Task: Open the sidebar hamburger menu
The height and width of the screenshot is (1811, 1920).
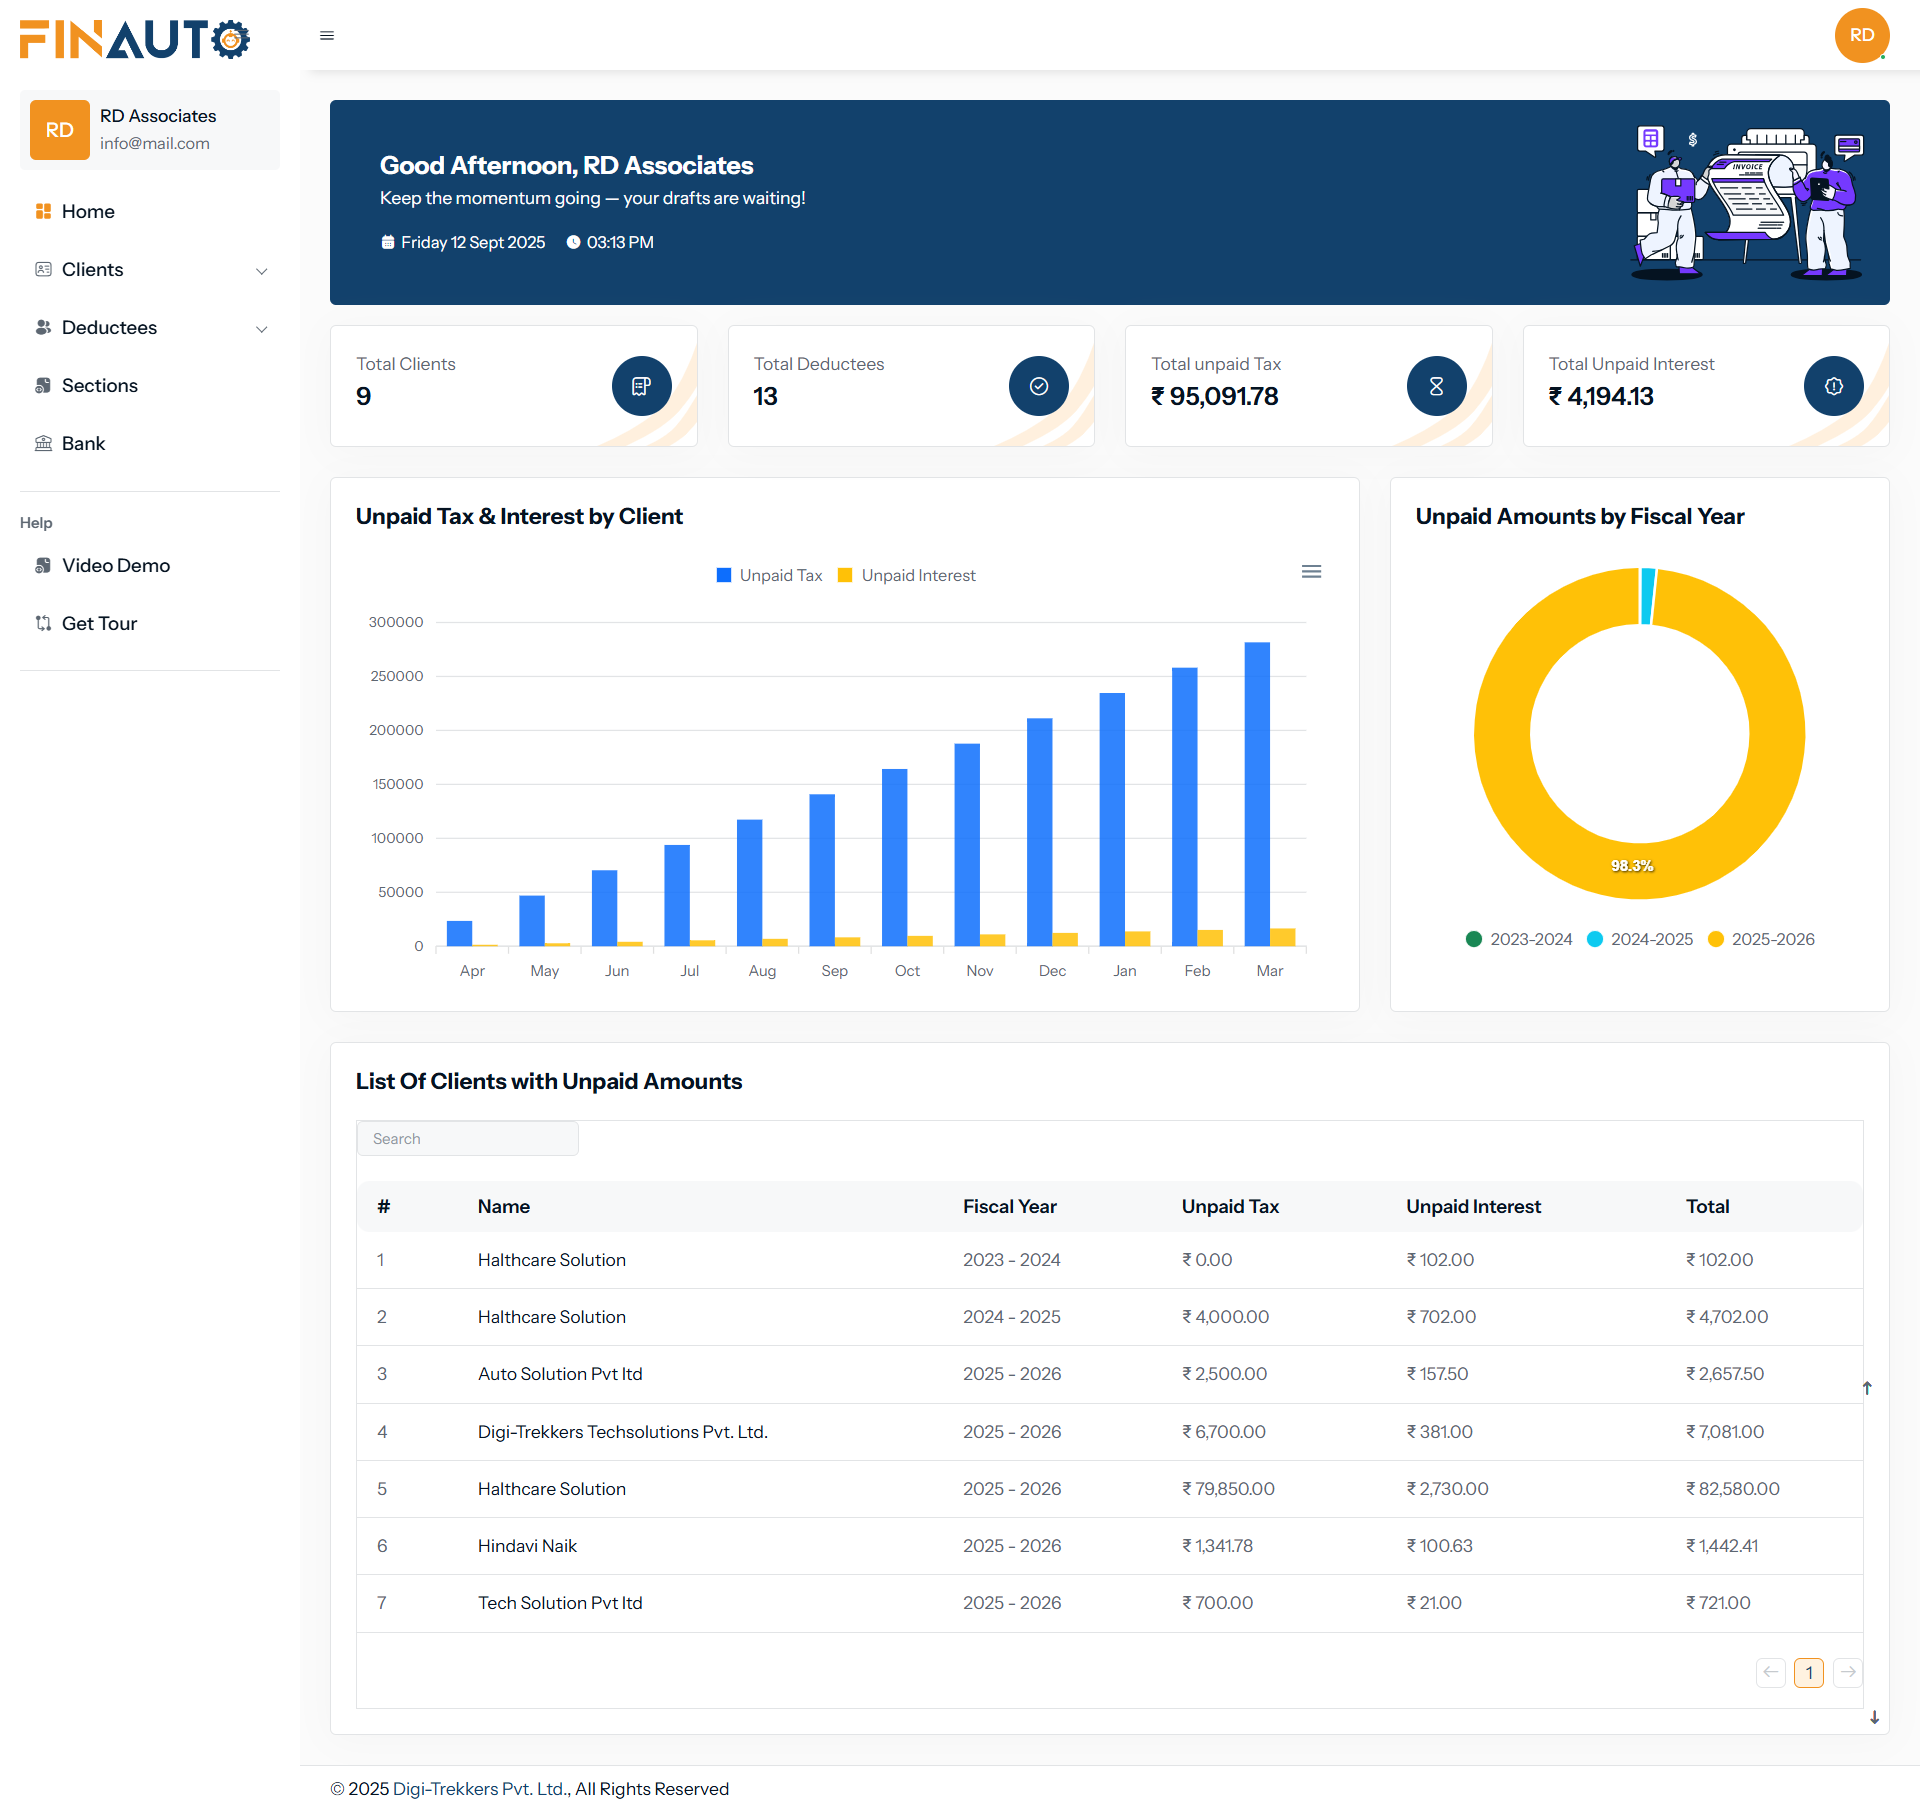Action: pyautogui.click(x=326, y=35)
